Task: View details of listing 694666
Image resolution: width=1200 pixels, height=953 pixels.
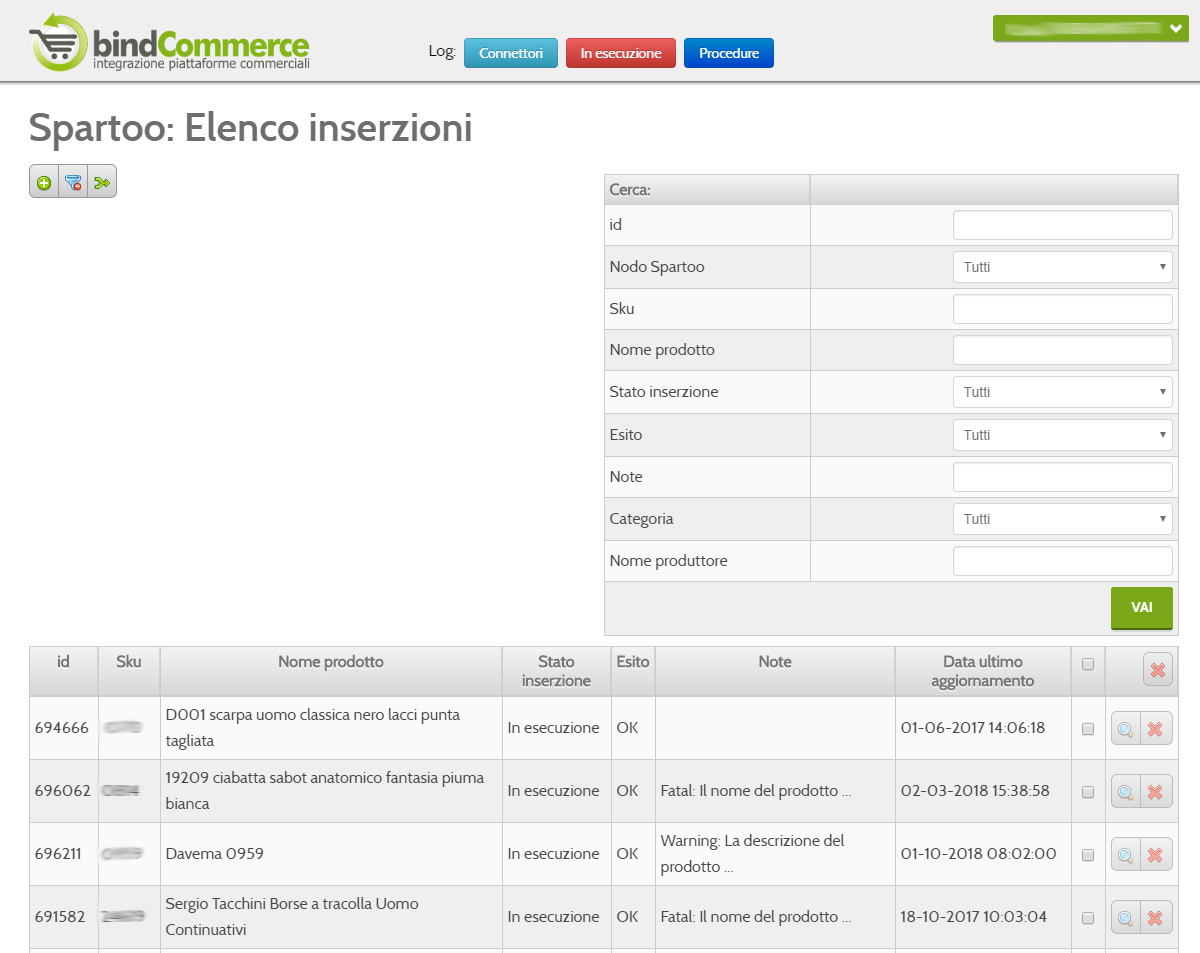Action: (x=1126, y=729)
